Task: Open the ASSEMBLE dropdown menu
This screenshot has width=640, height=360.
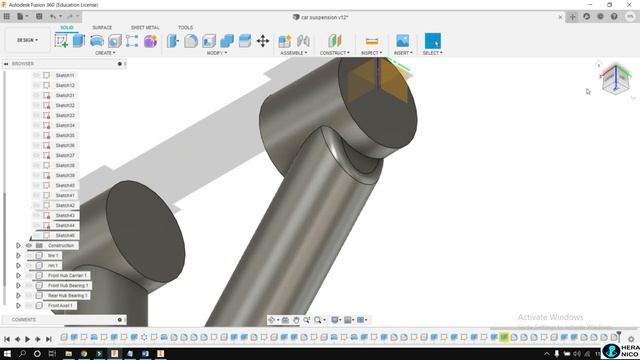Action: (293, 53)
